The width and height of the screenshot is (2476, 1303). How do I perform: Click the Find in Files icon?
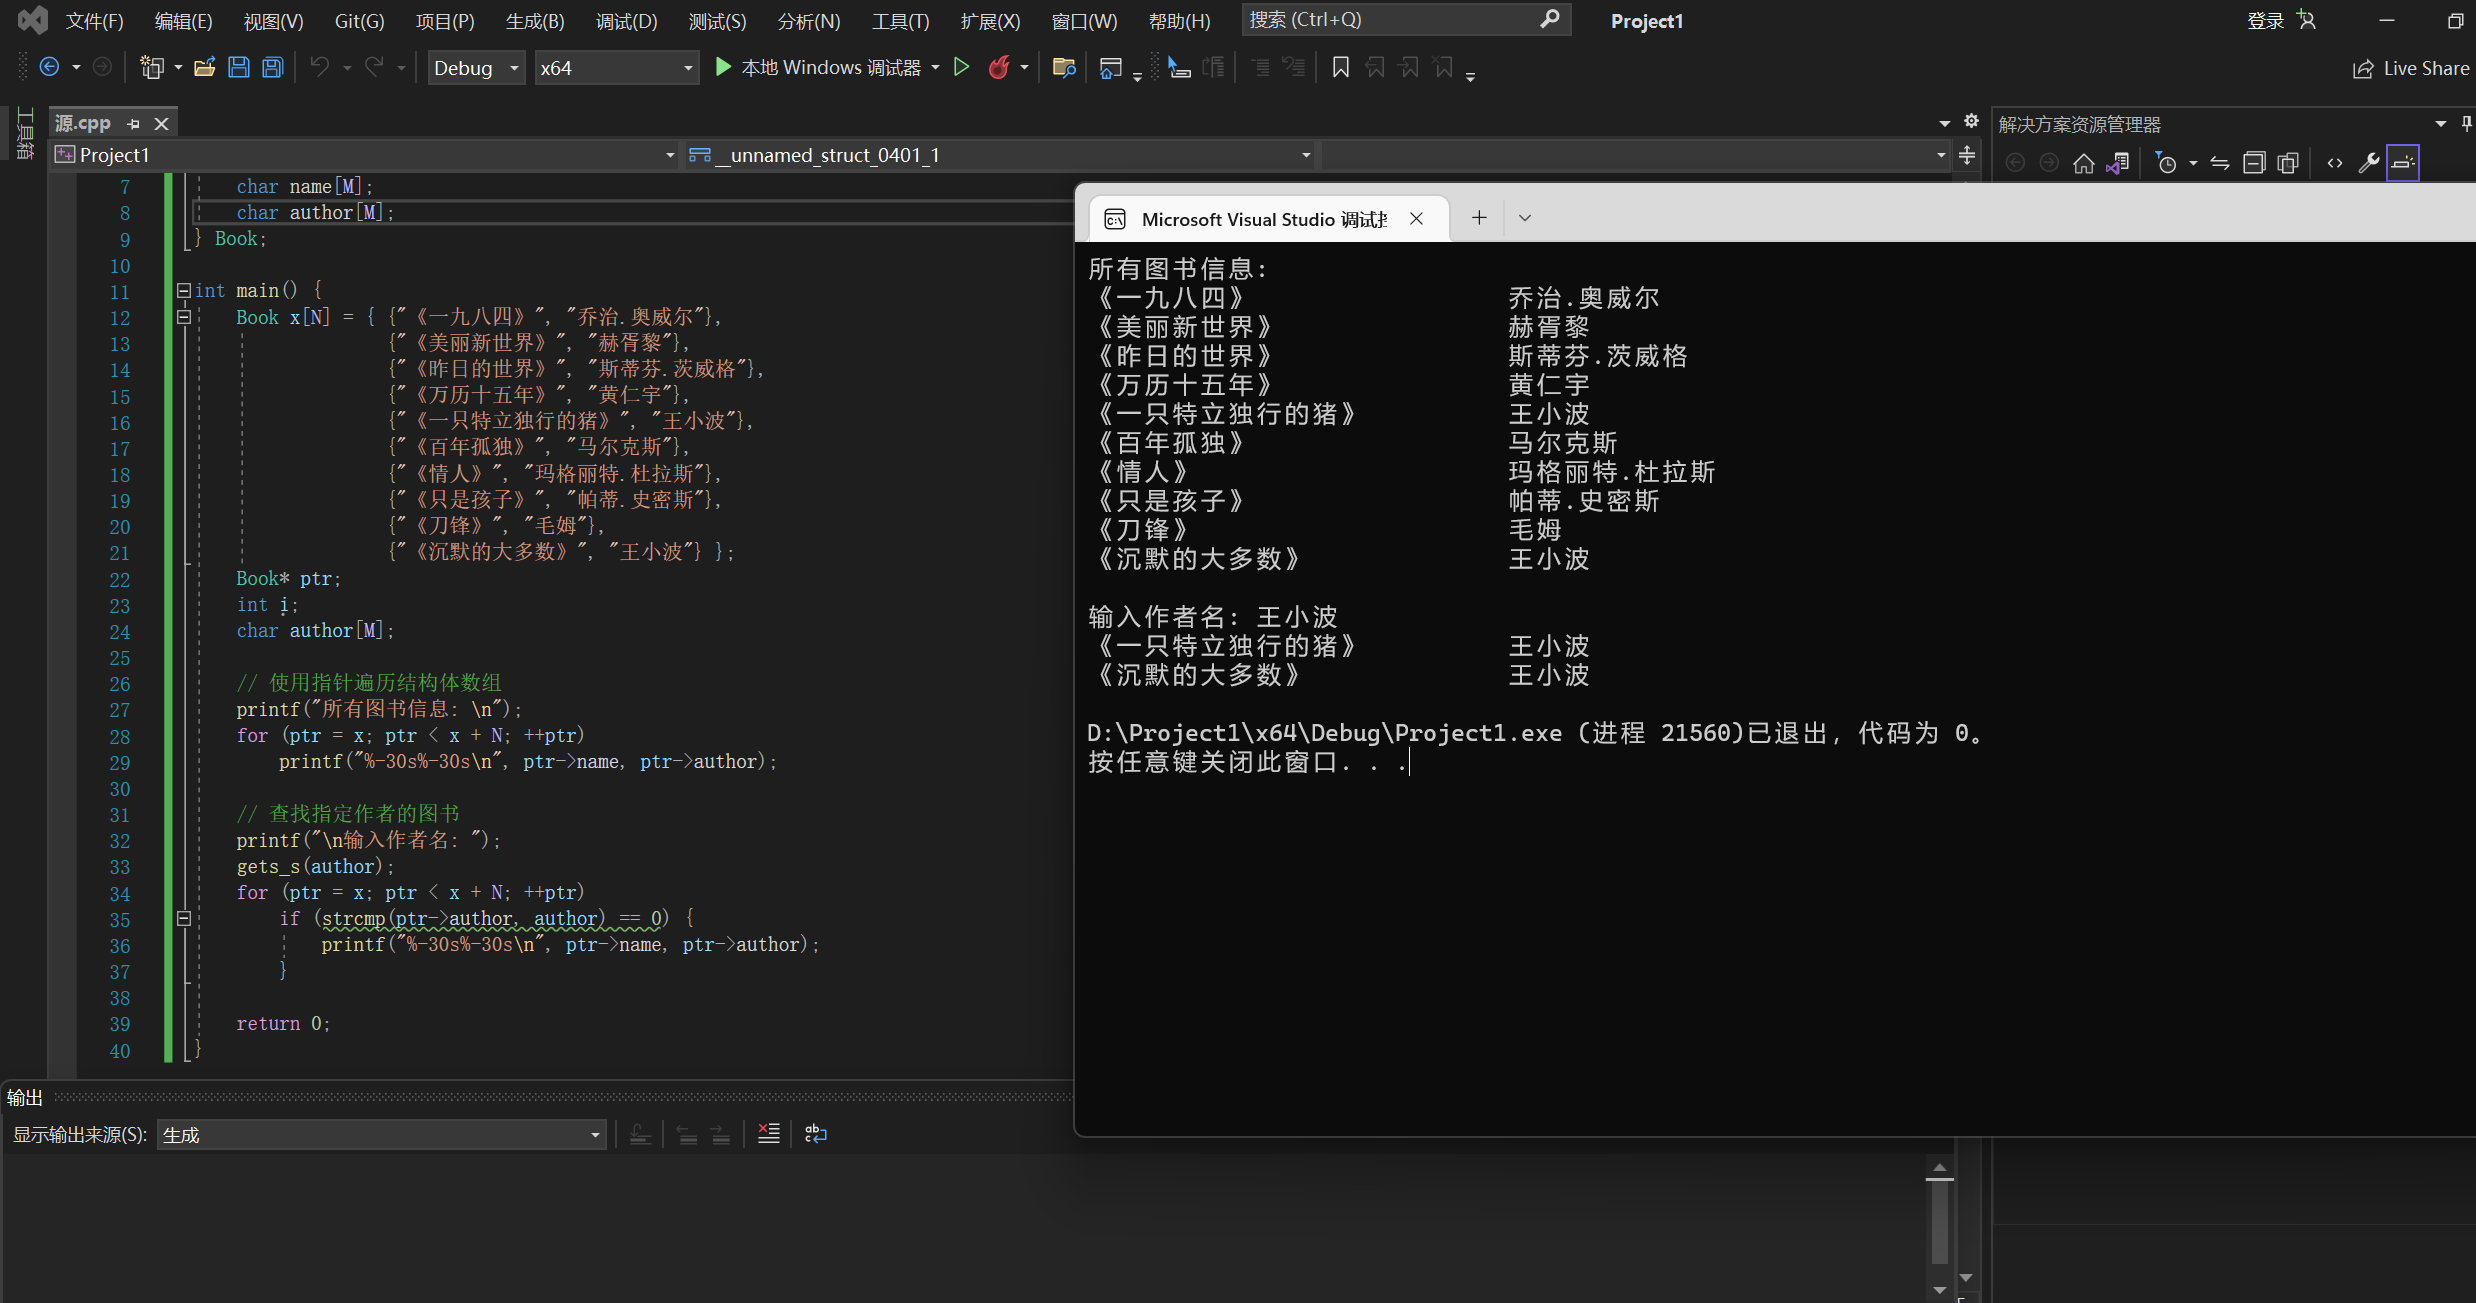click(x=1064, y=68)
